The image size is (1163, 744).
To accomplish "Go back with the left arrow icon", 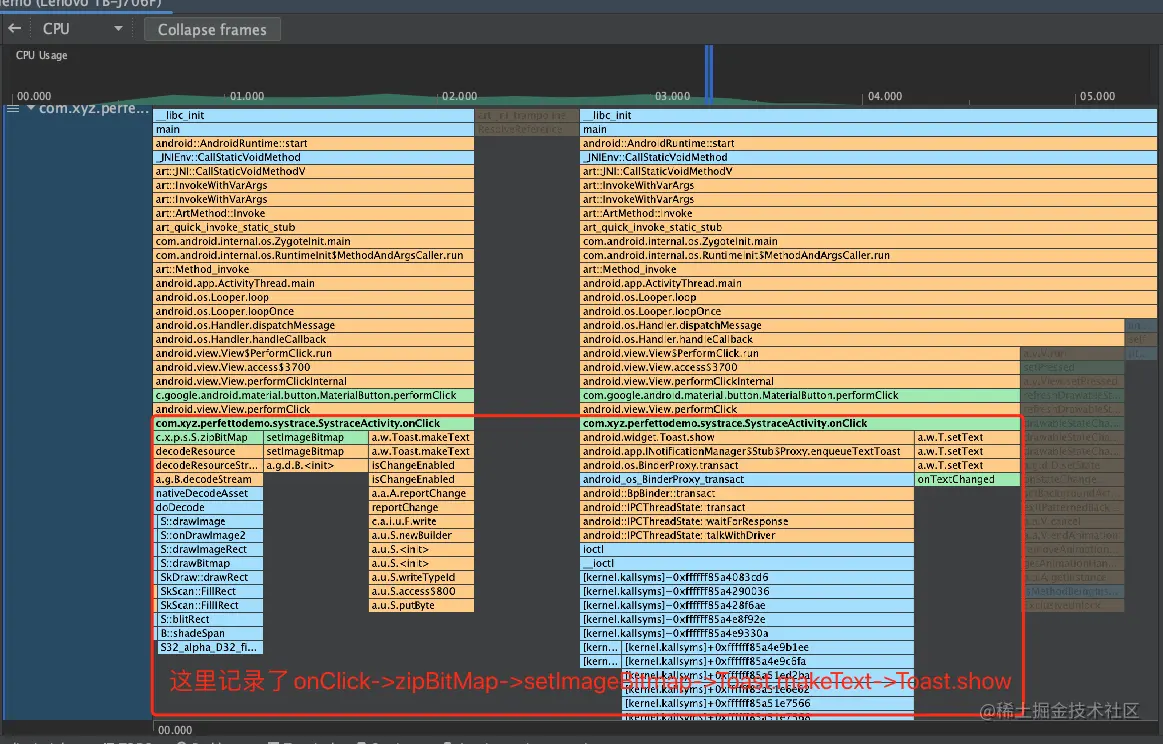I will [14, 29].
